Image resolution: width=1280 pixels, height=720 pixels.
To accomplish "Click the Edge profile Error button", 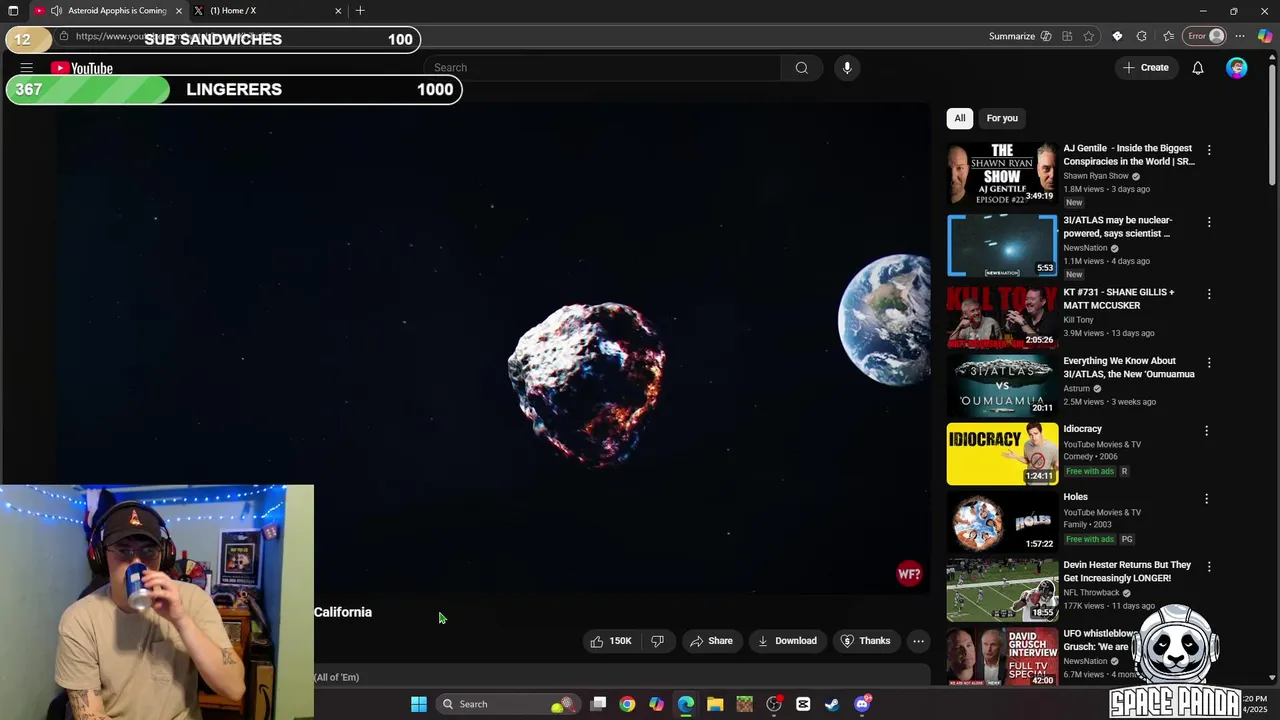I will click(x=1205, y=36).
